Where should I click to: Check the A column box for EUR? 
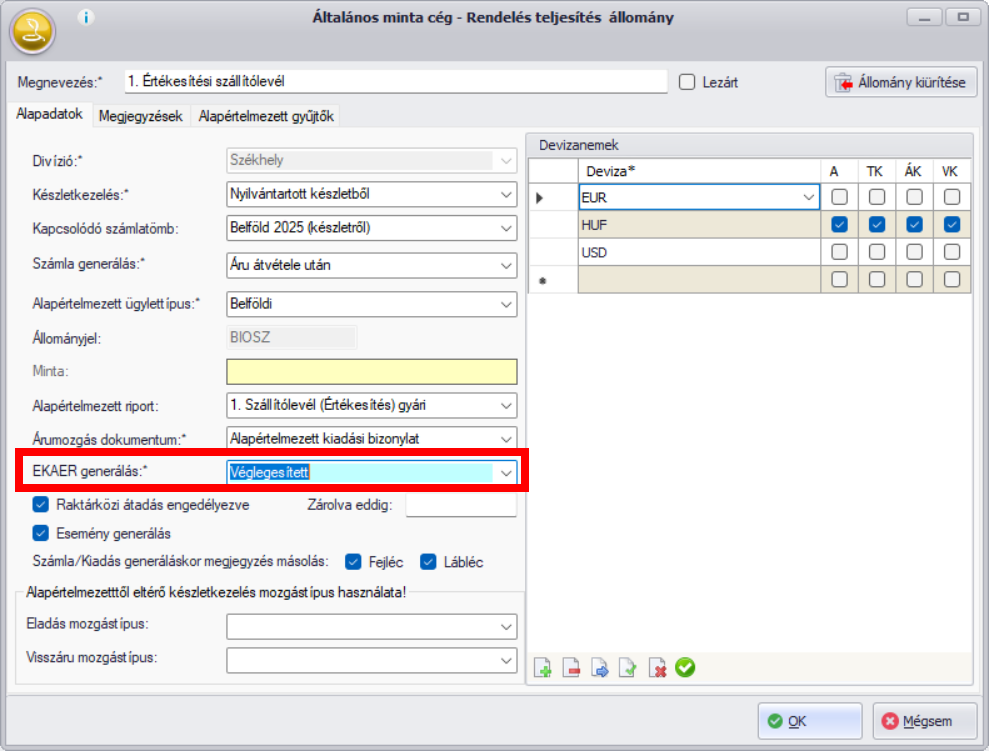(840, 197)
